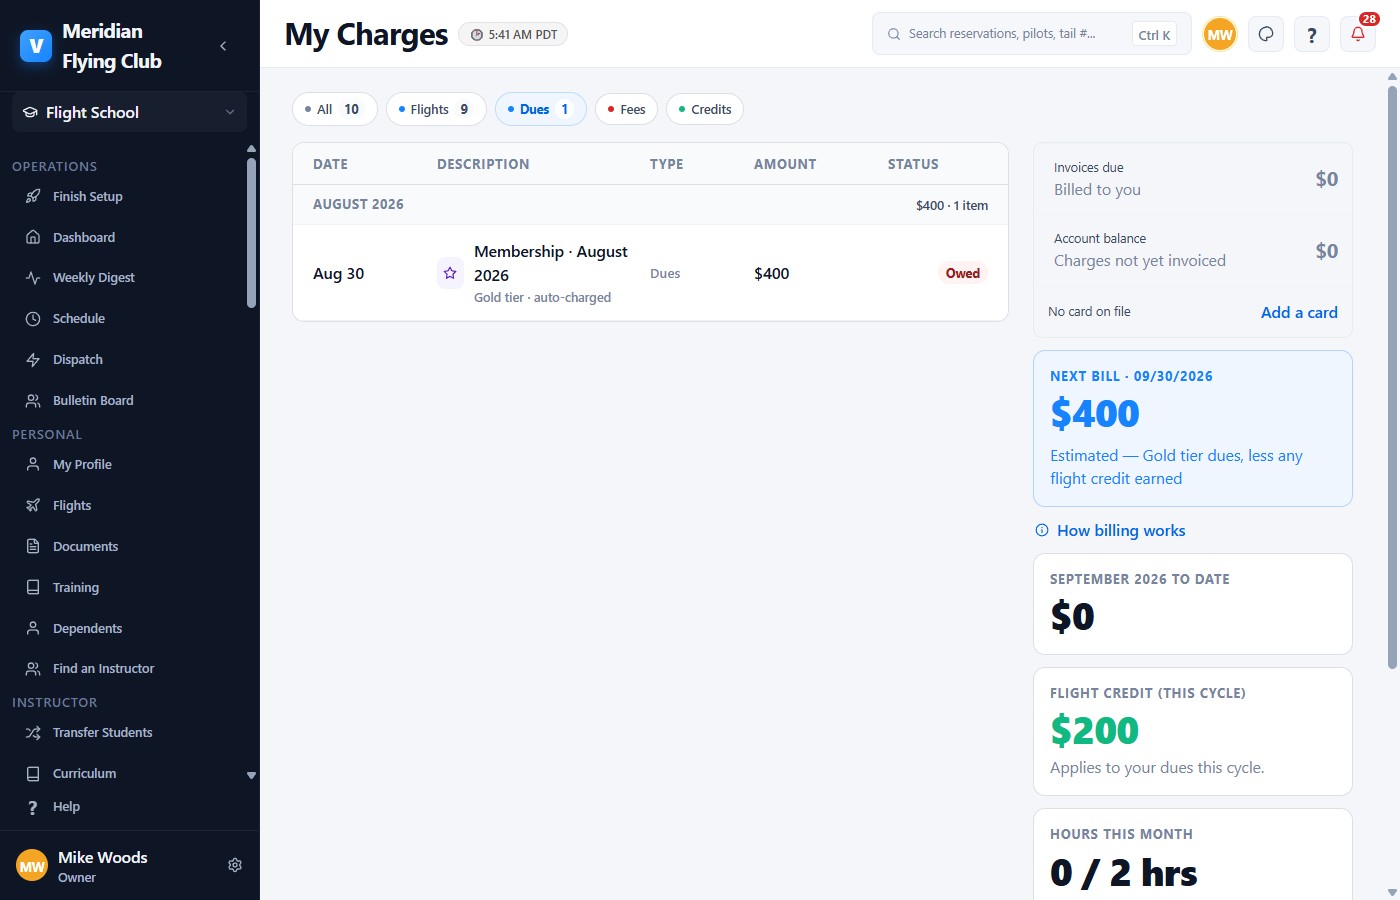1400x900 pixels.
Task: Select the Credits filter tab
Action: pyautogui.click(x=705, y=109)
